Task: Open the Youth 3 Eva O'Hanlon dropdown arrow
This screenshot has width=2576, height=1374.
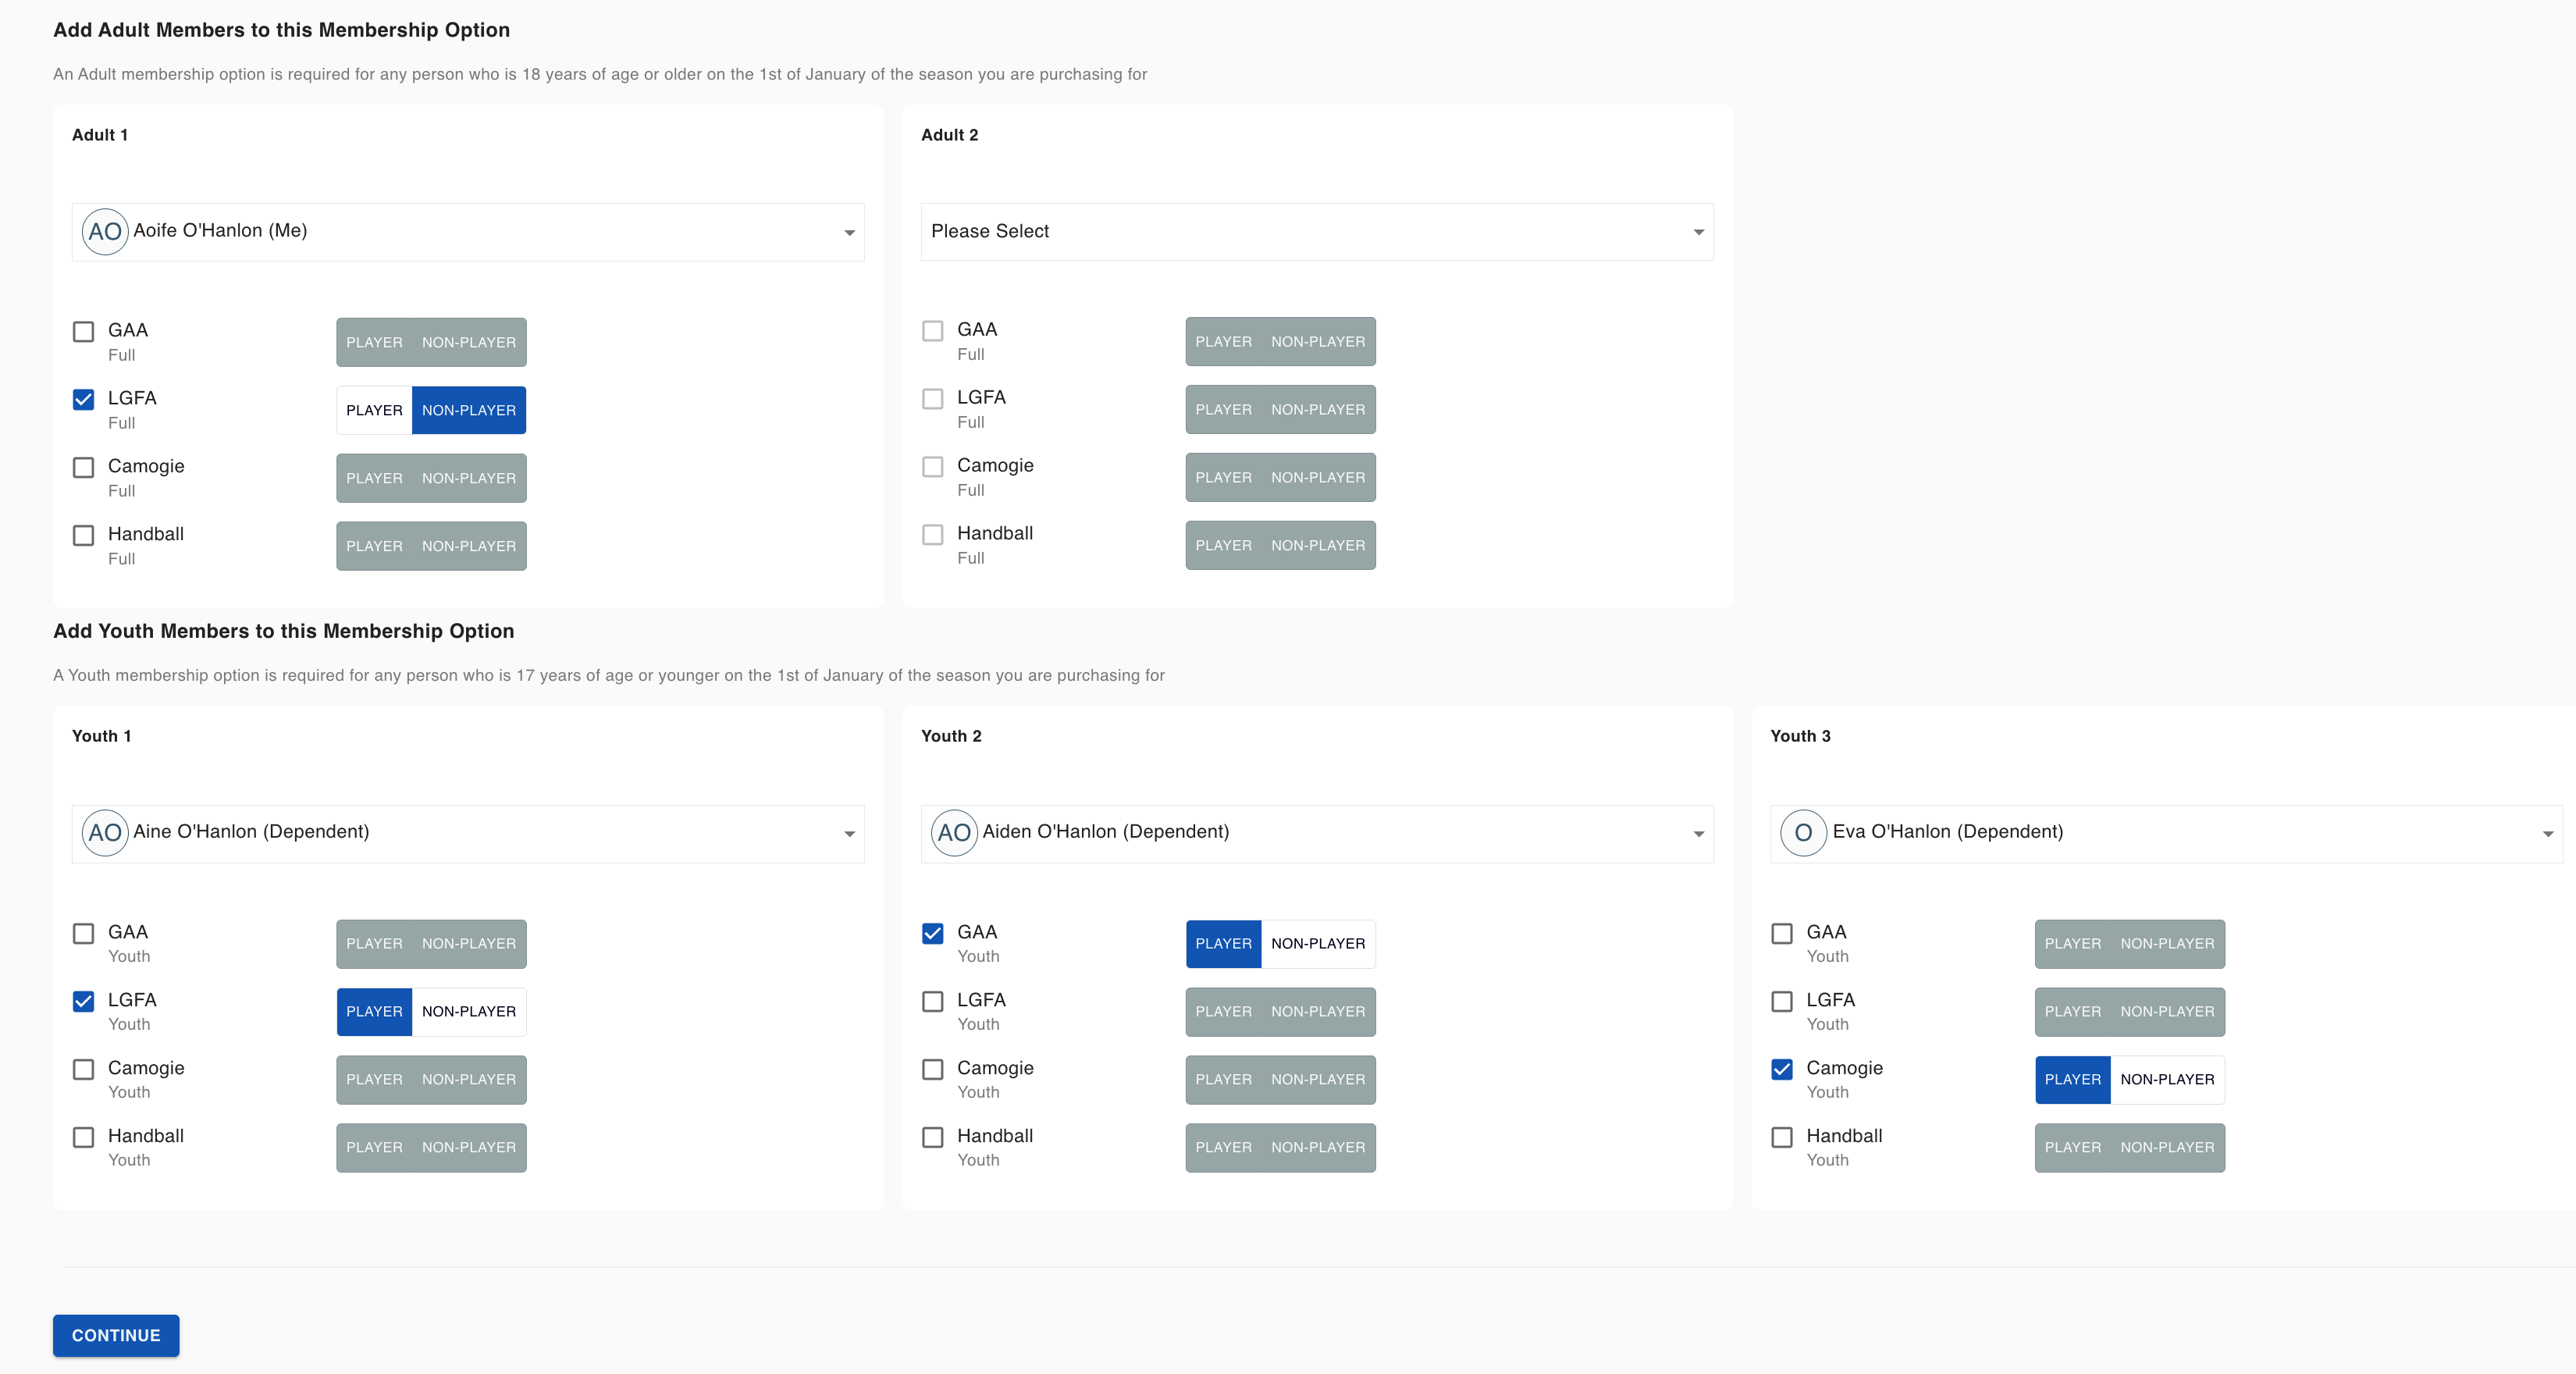Action: (2547, 834)
